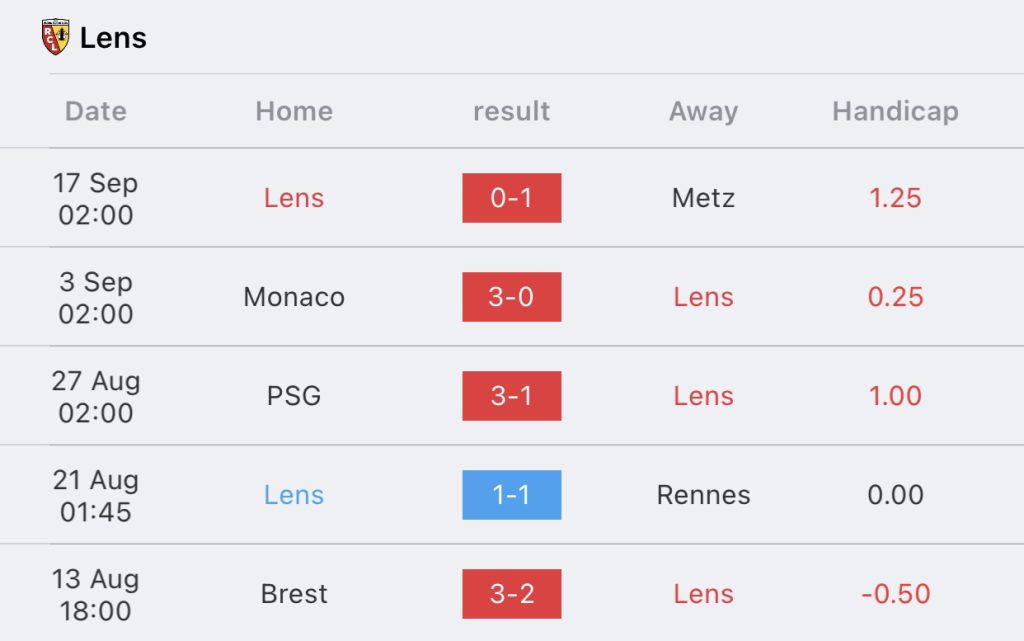
Task: Select the 17 Sep 02:00 match date
Action: pos(95,198)
